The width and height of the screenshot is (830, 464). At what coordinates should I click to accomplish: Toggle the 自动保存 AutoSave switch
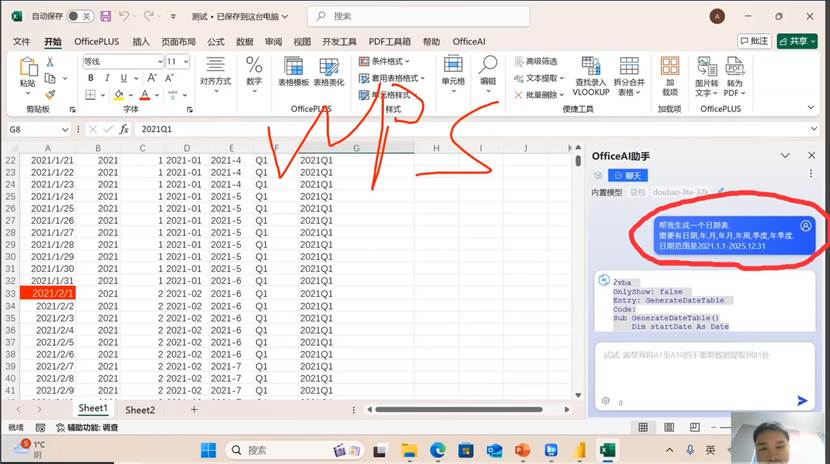[x=80, y=16]
